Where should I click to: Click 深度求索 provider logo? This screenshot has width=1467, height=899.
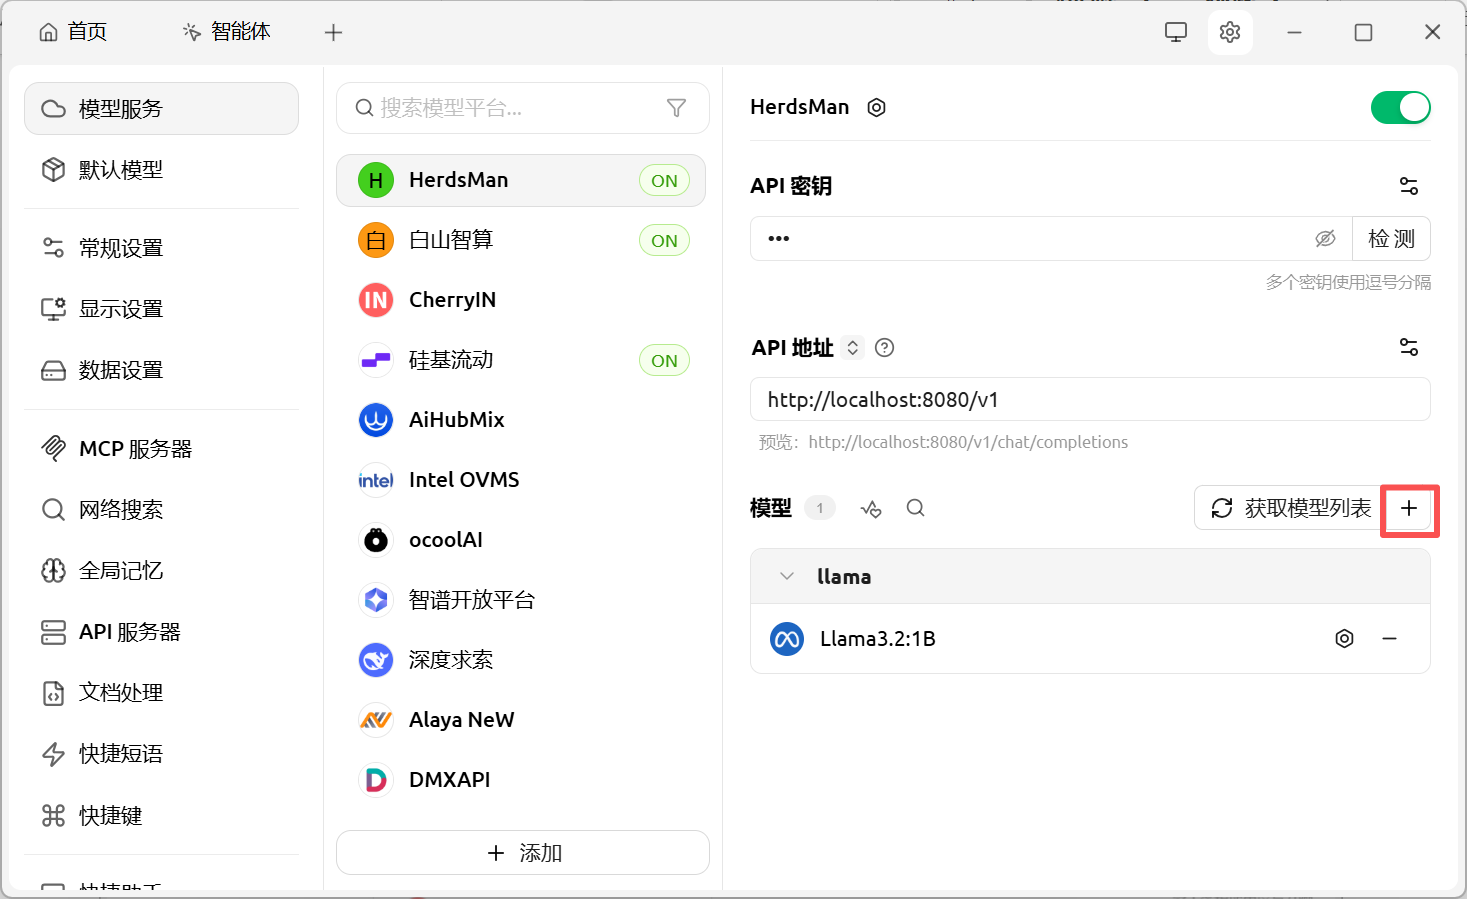(376, 660)
